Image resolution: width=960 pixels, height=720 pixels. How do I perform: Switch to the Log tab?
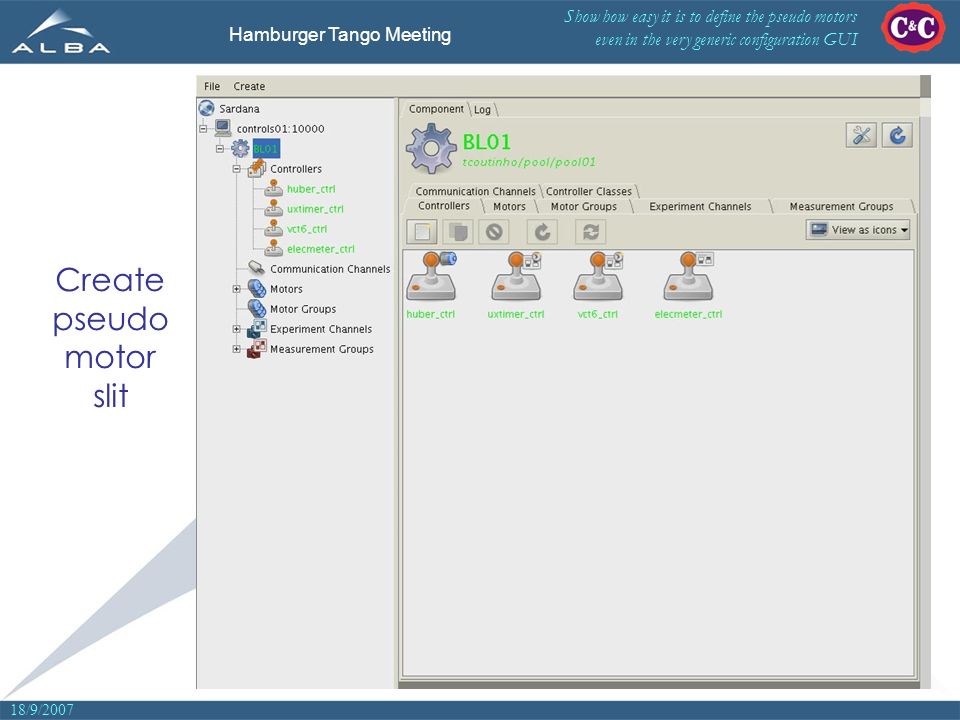tap(482, 110)
